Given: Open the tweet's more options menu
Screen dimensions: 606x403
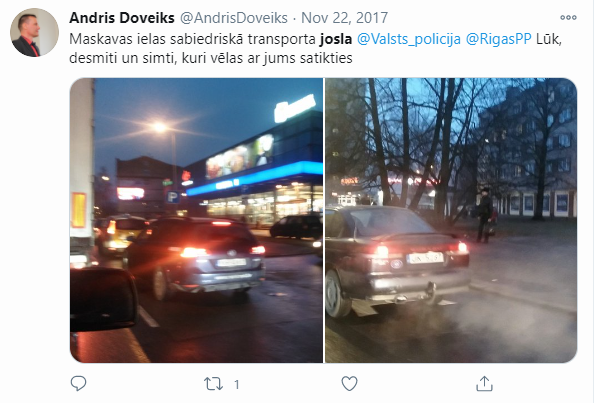Looking at the screenshot, I should coord(568,18).
